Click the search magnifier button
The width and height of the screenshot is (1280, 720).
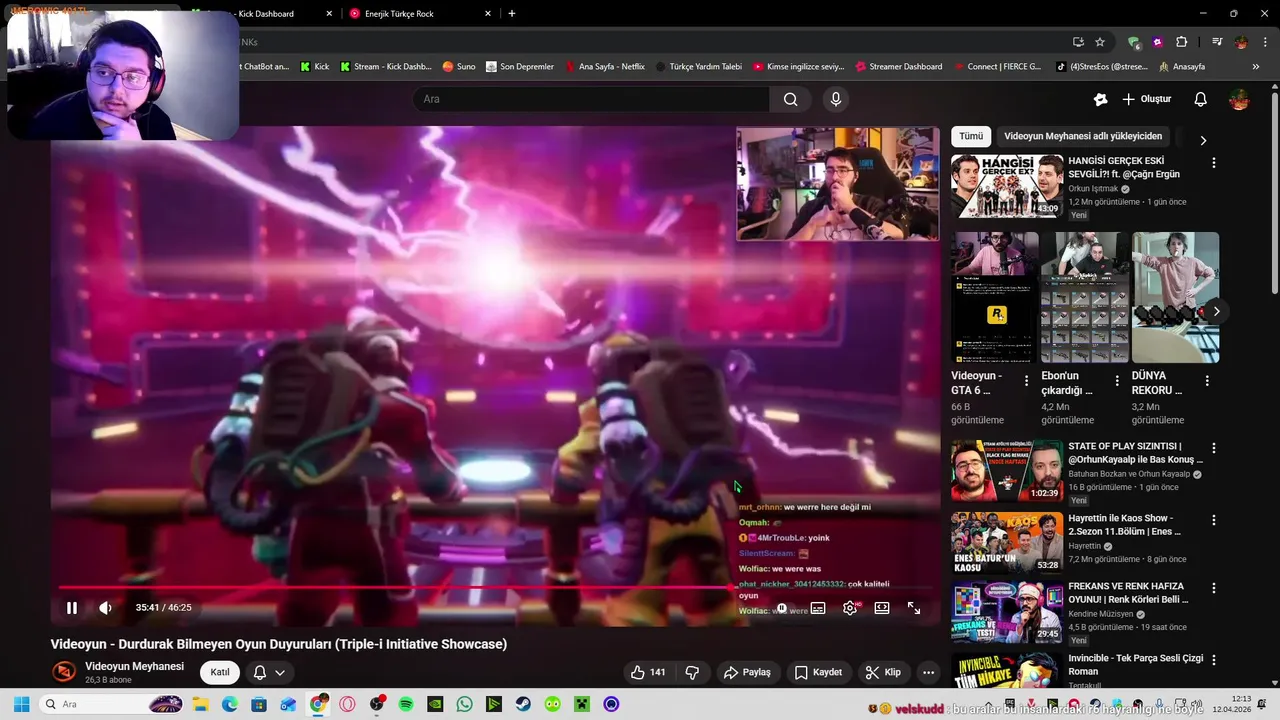(x=790, y=99)
